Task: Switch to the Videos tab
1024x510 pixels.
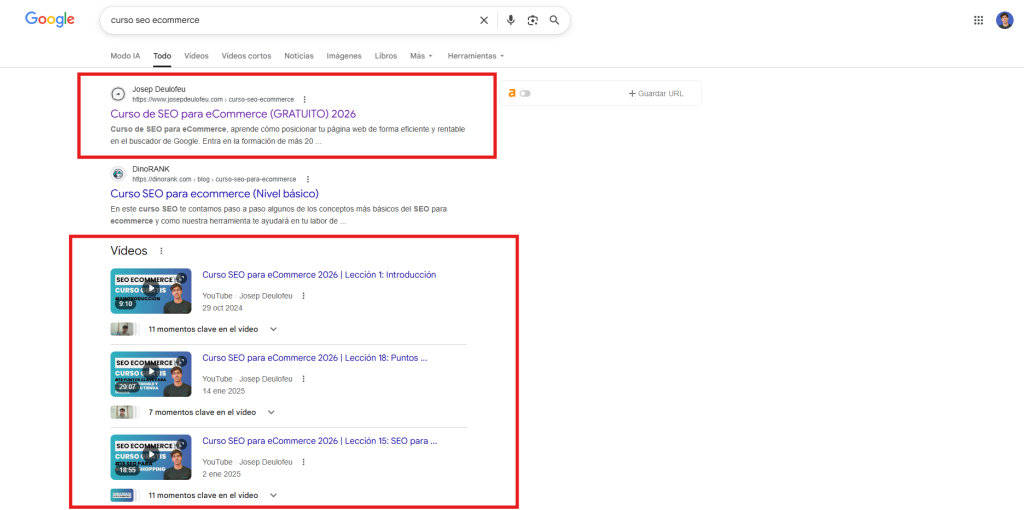Action: [197, 56]
